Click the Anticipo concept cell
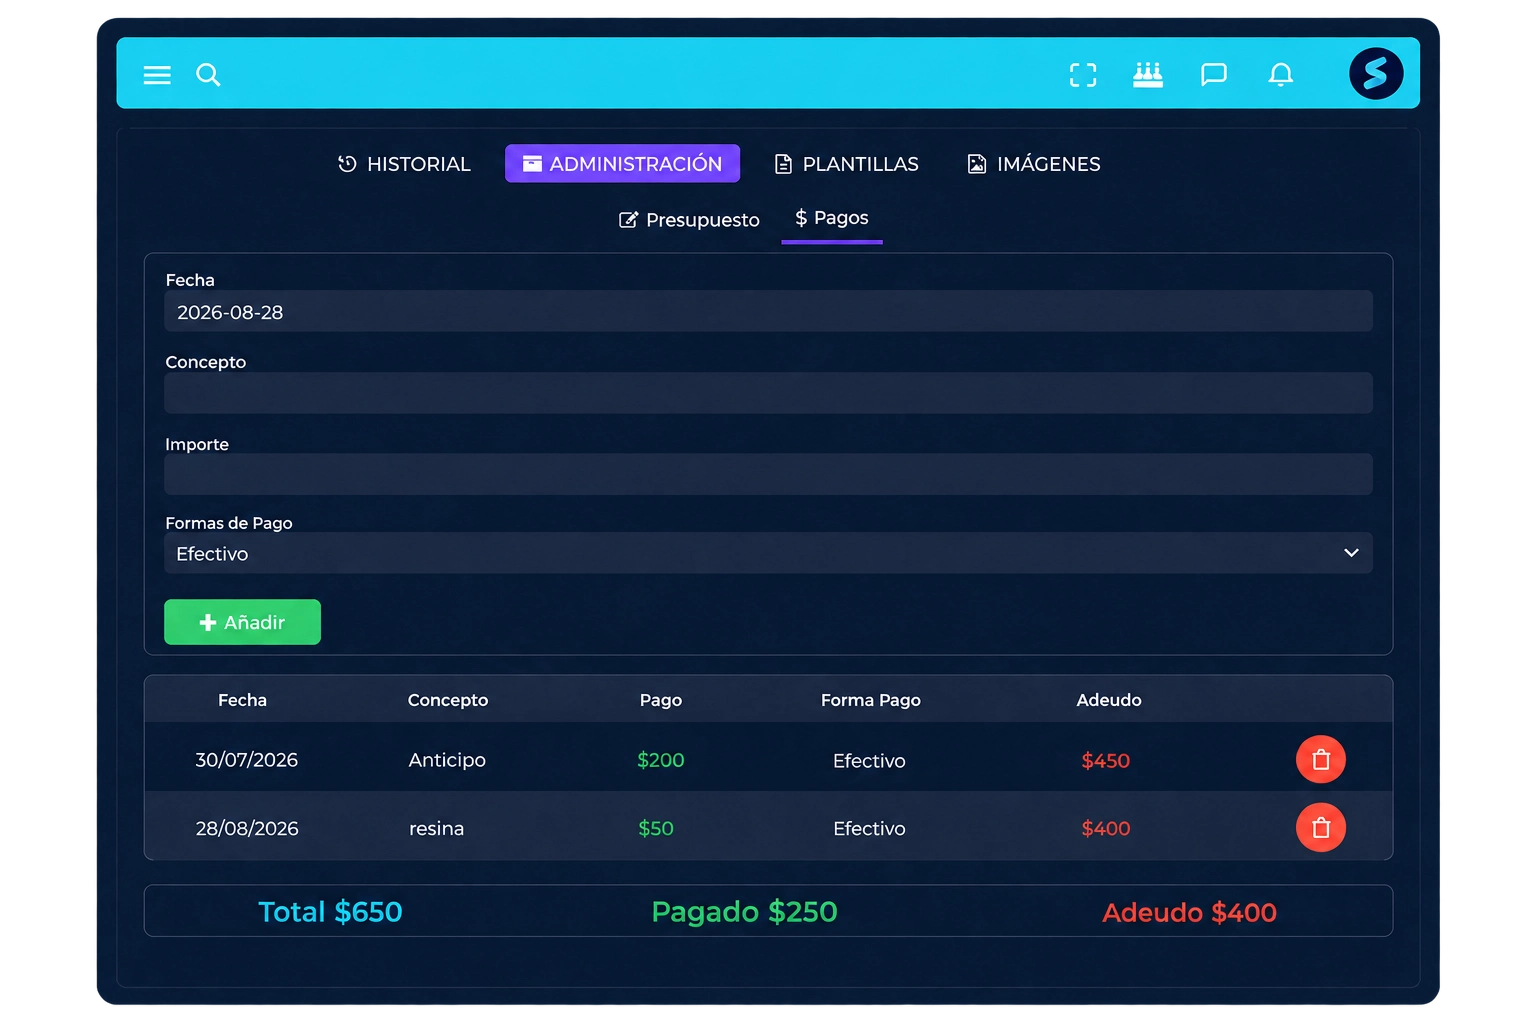The image size is (1536, 1024). [x=447, y=760]
